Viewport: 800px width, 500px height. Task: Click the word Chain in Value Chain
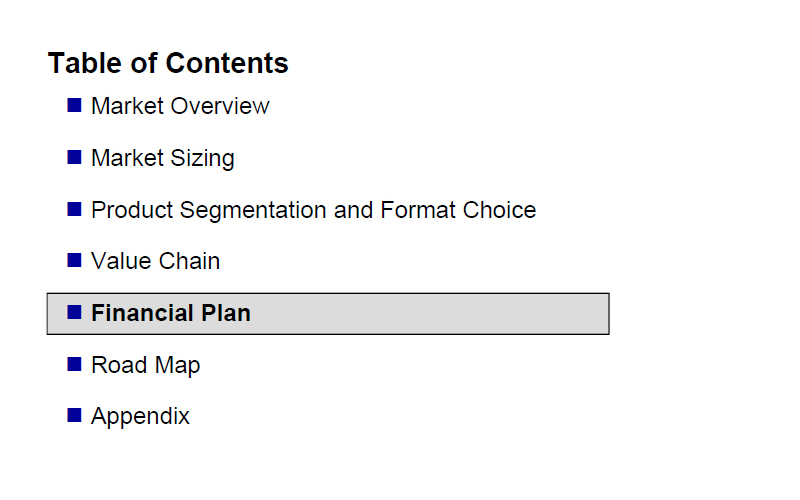tap(189, 261)
